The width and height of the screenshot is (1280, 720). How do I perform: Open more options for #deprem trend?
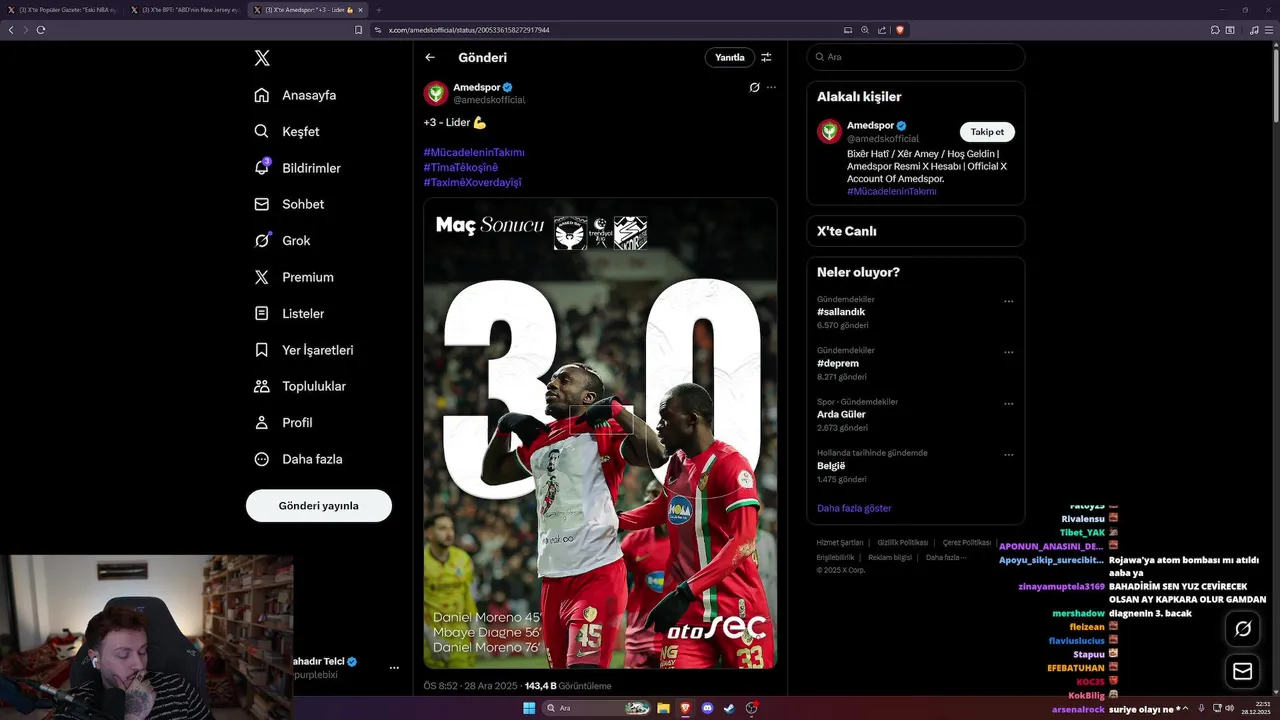coord(1008,352)
